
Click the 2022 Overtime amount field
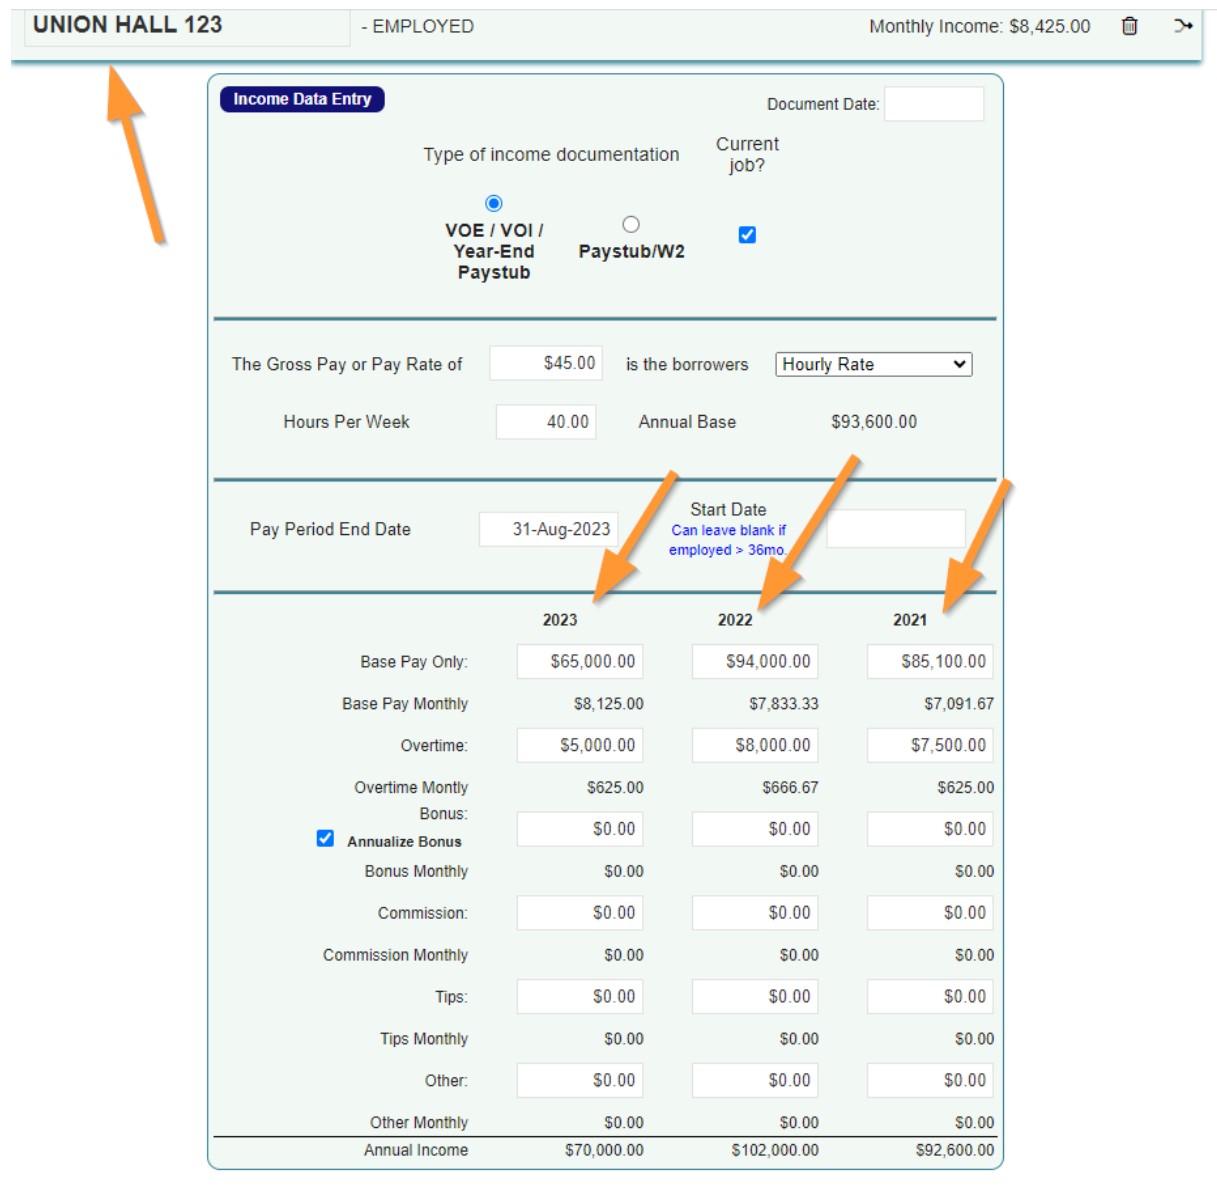(x=755, y=745)
